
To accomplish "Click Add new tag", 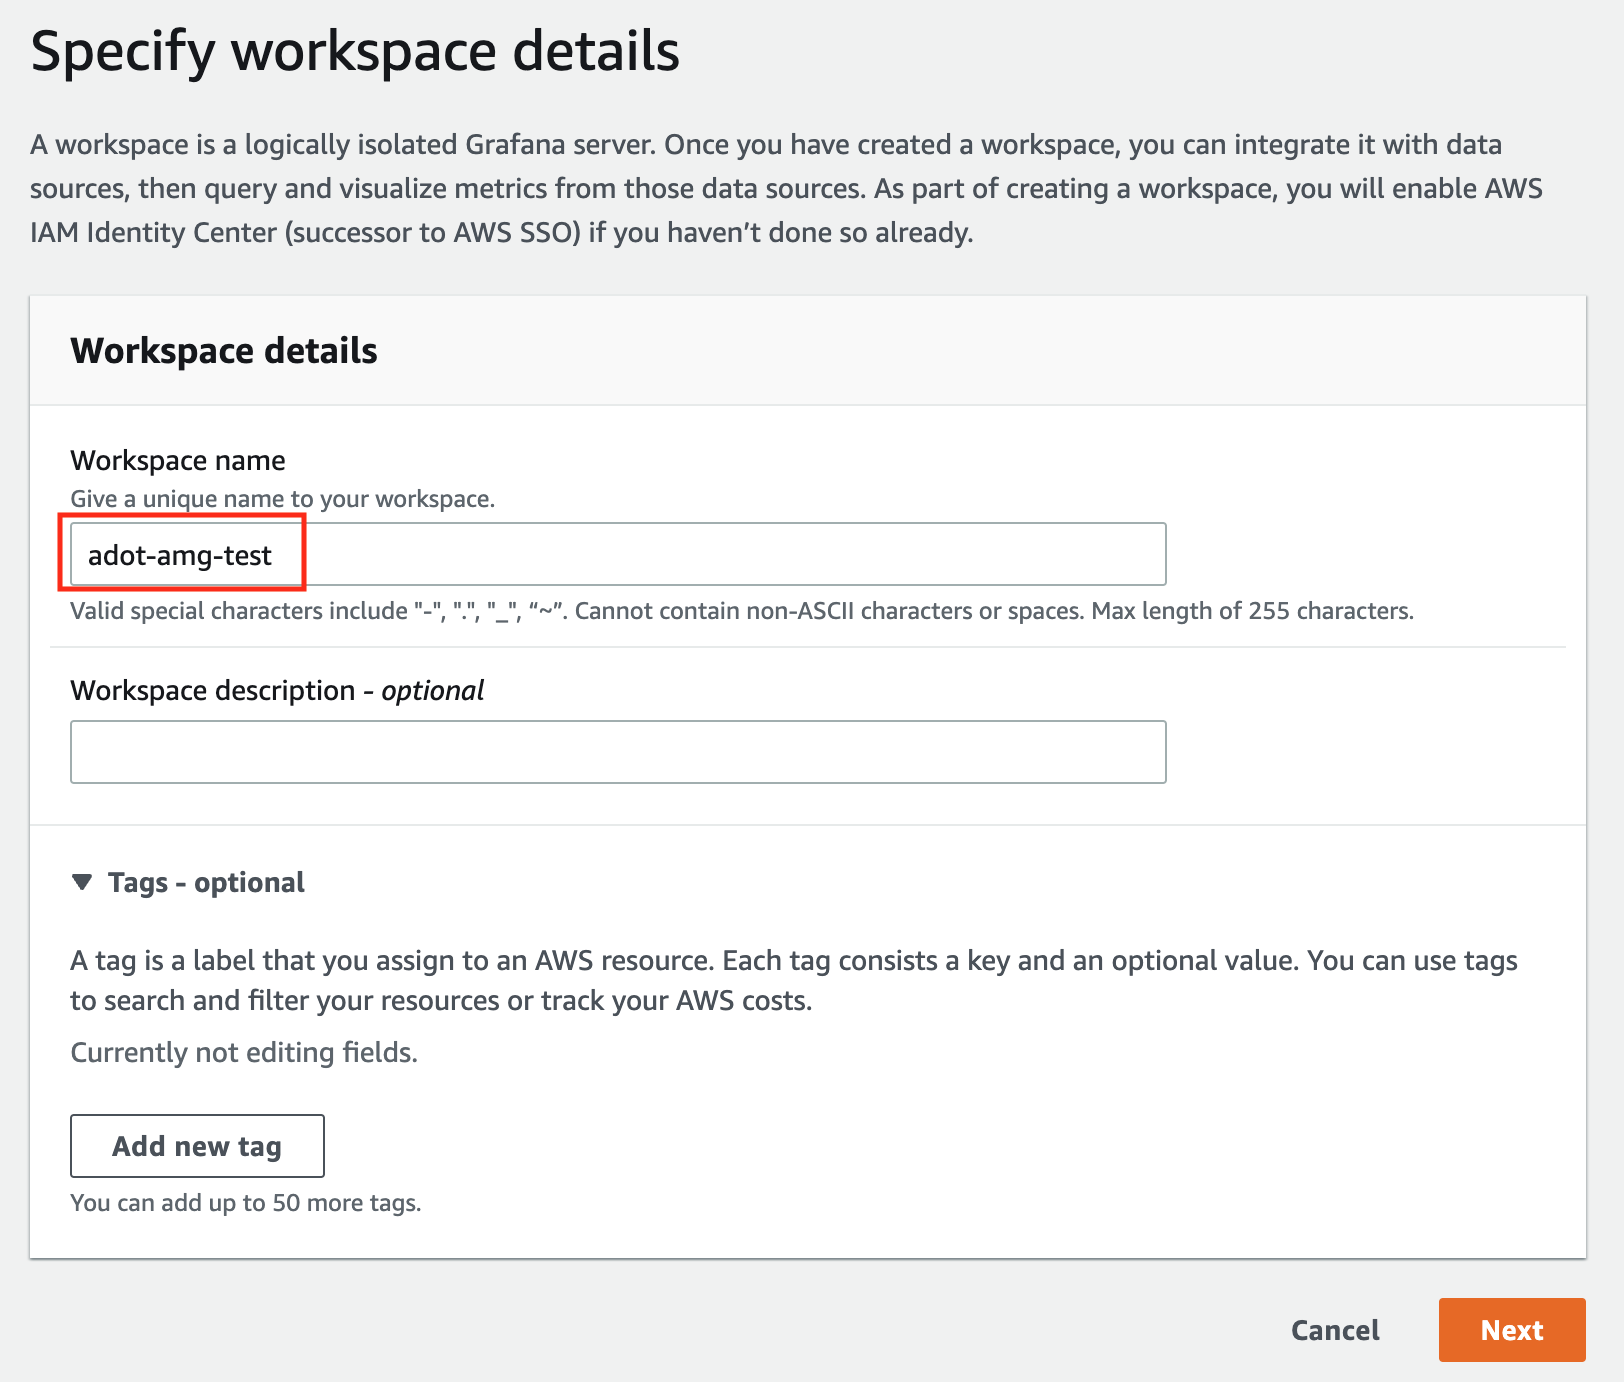I will [x=197, y=1146].
